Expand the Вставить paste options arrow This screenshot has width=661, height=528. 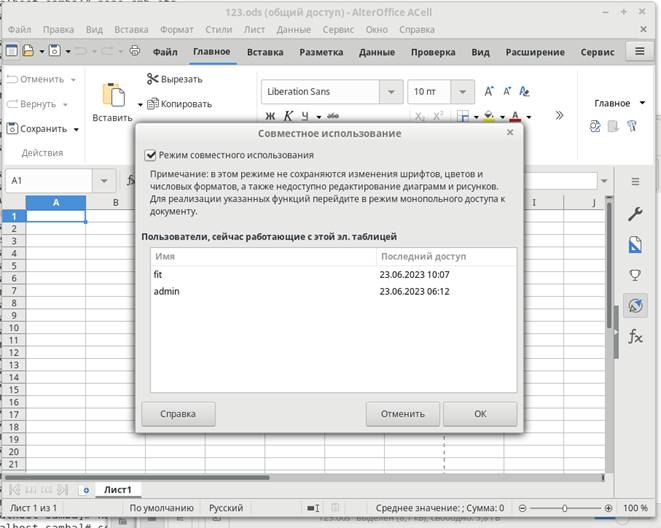[140, 105]
